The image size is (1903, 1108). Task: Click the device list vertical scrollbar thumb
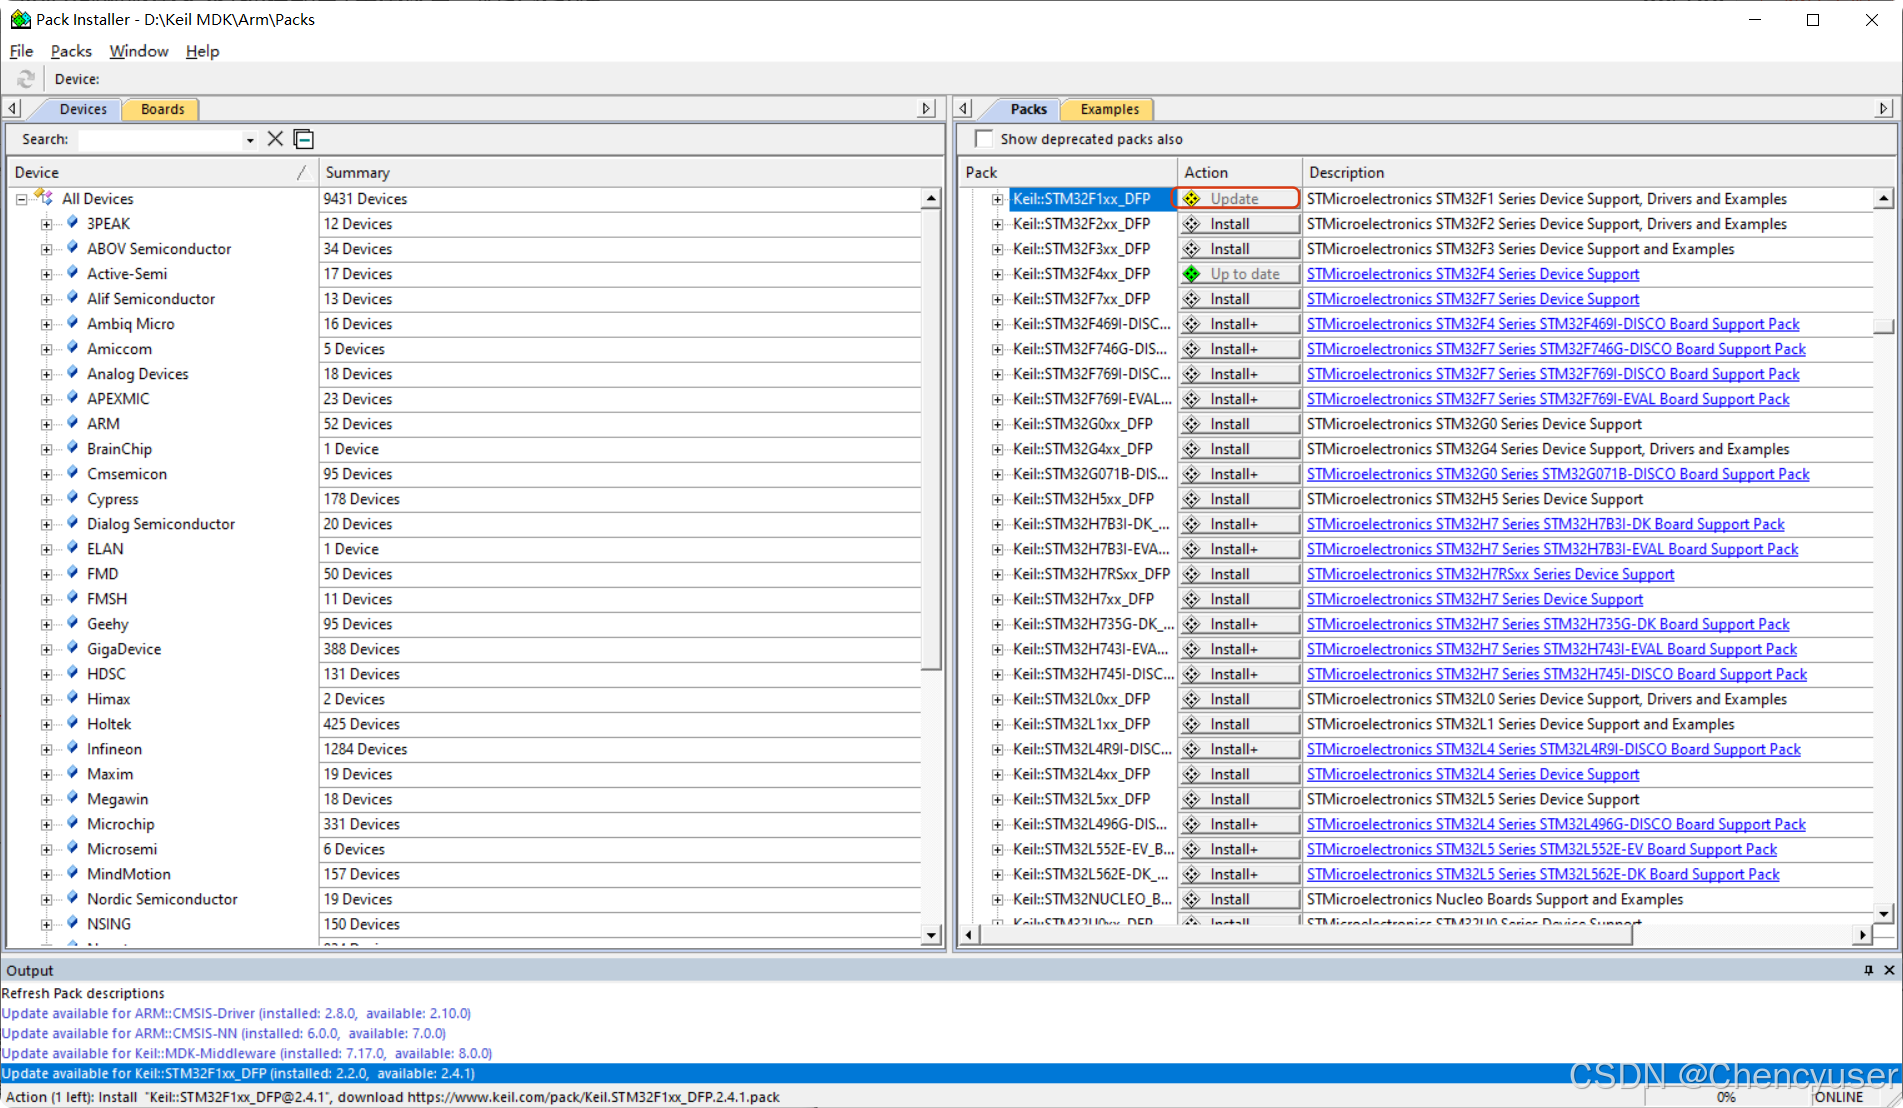tap(931, 440)
